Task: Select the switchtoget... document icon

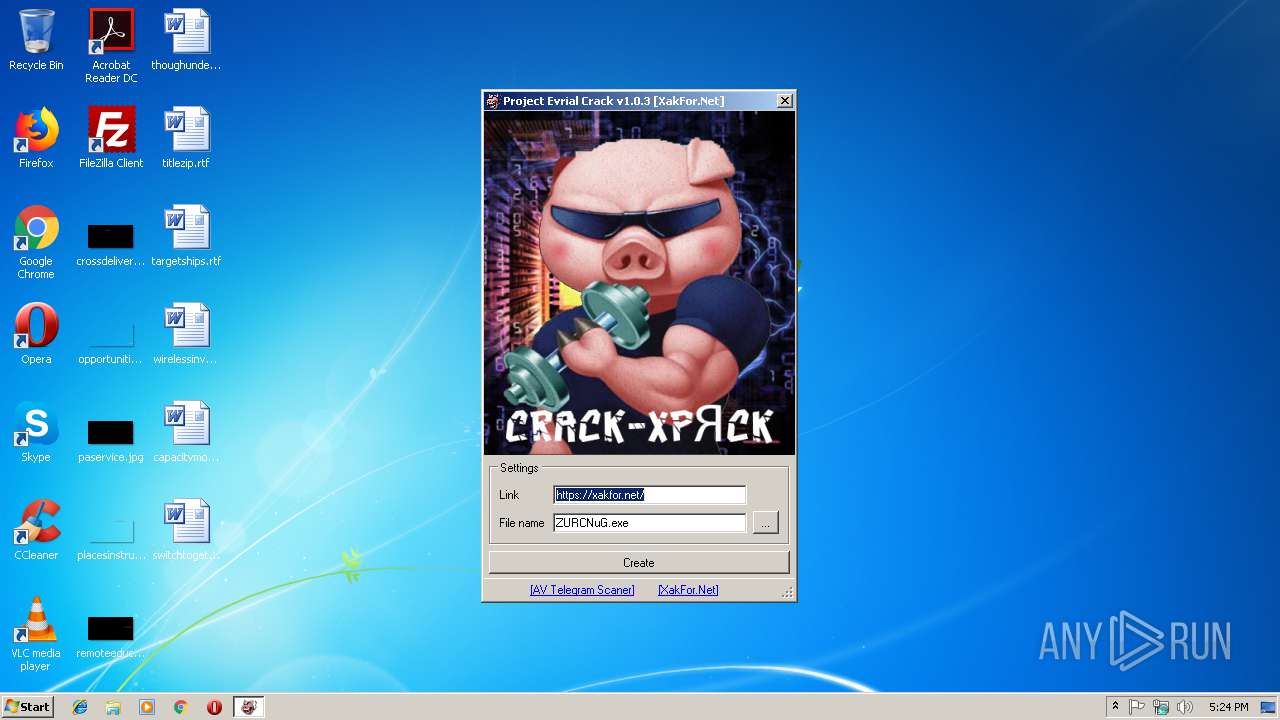Action: [186, 530]
